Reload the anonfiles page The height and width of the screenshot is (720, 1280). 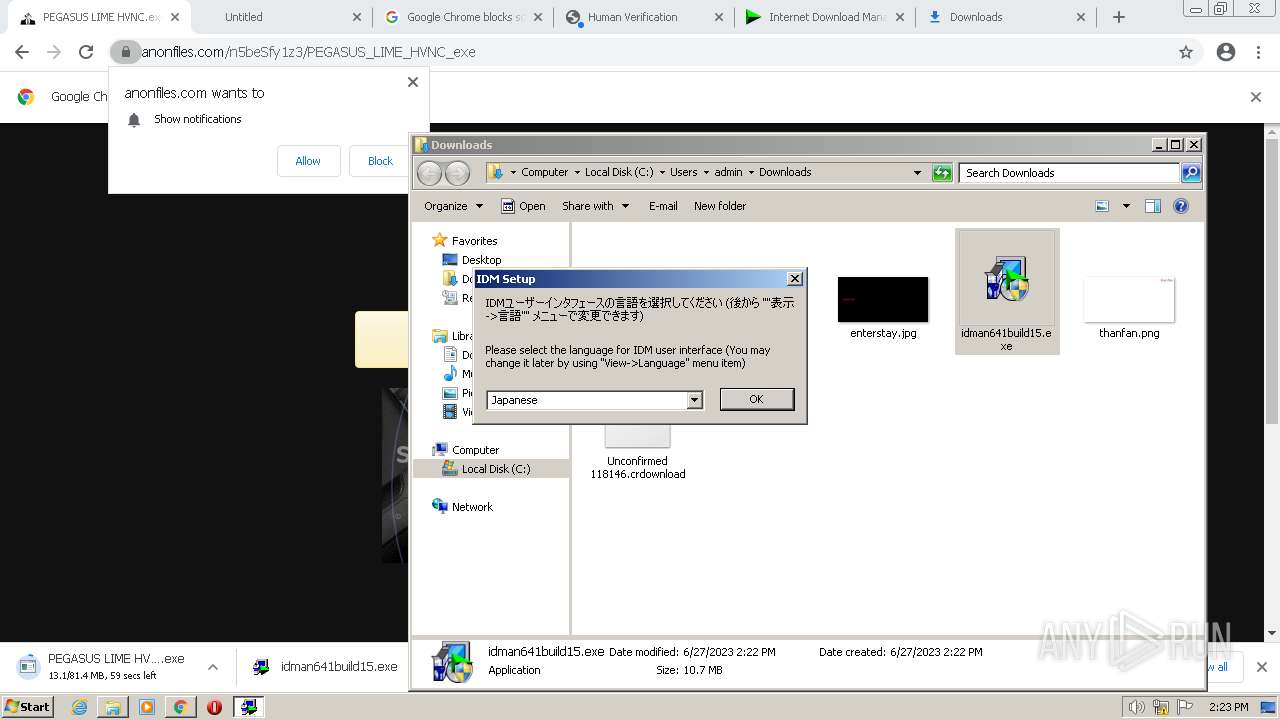click(86, 52)
